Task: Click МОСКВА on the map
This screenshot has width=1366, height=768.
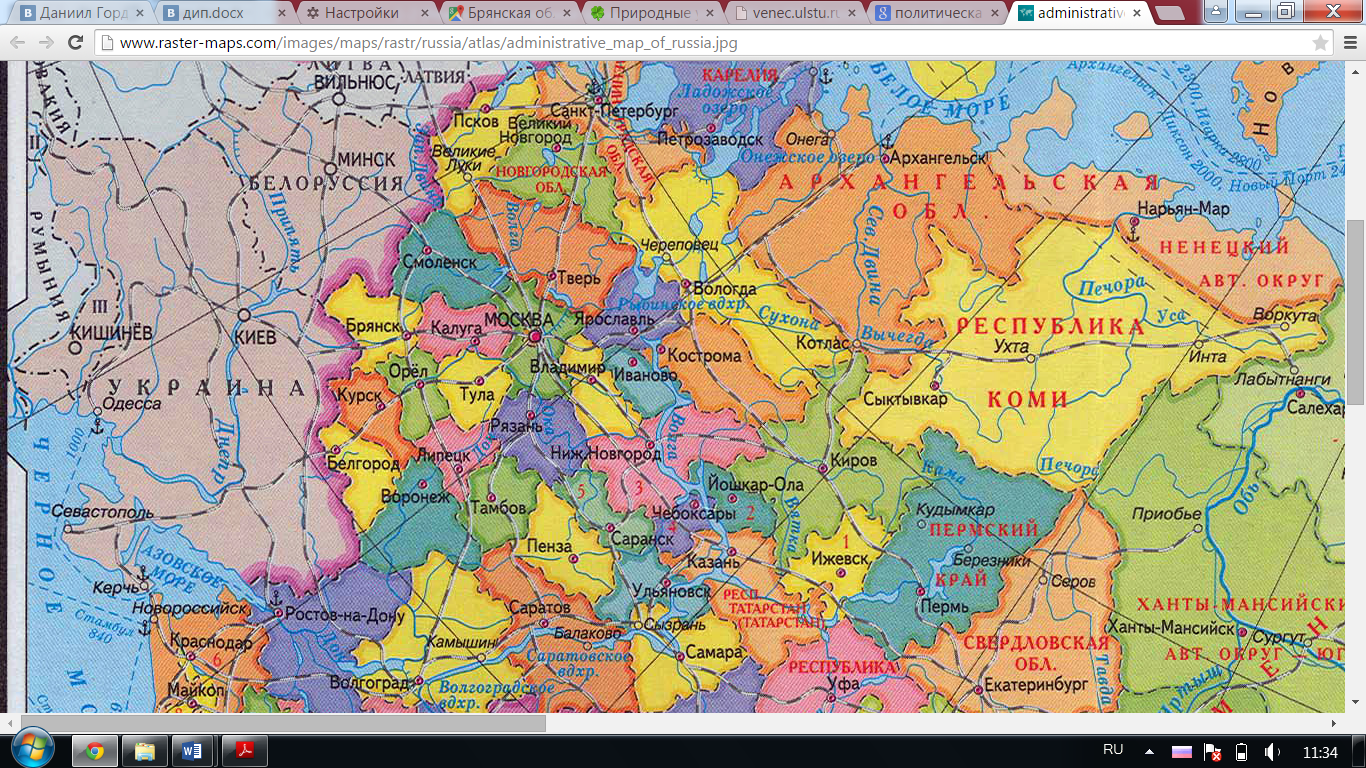Action: [518, 320]
